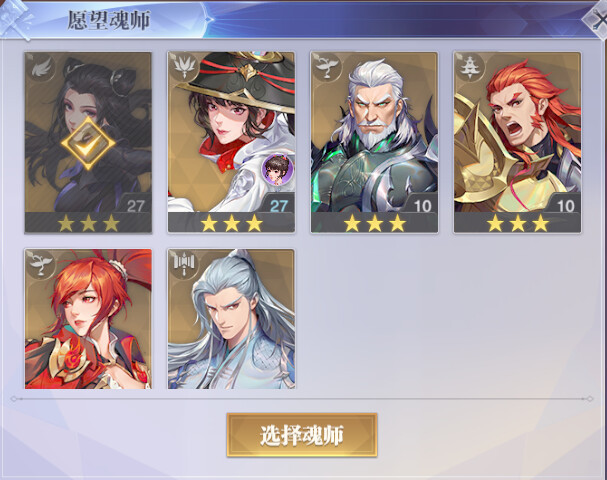Uncheck the gold checkmark on black-haired girl card
Viewport: 607px width, 480px height.
click(88, 144)
